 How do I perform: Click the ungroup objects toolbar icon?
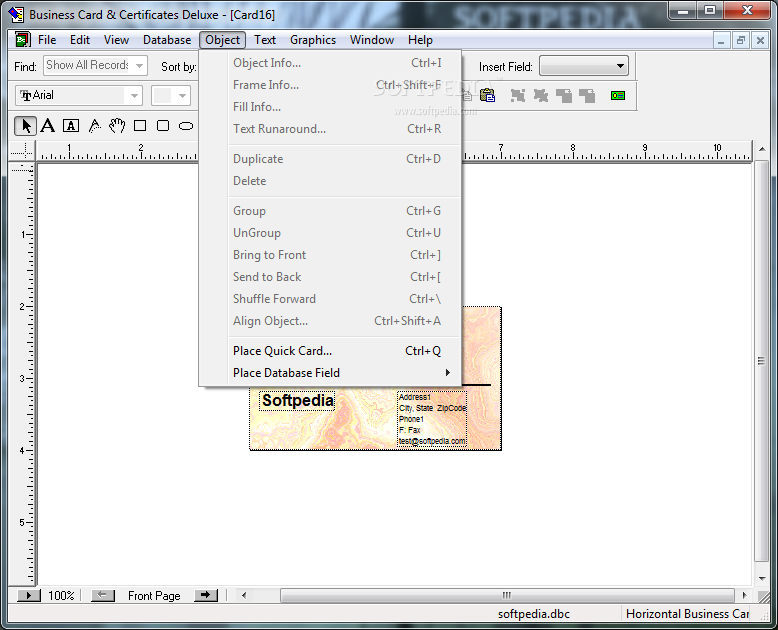pos(541,95)
